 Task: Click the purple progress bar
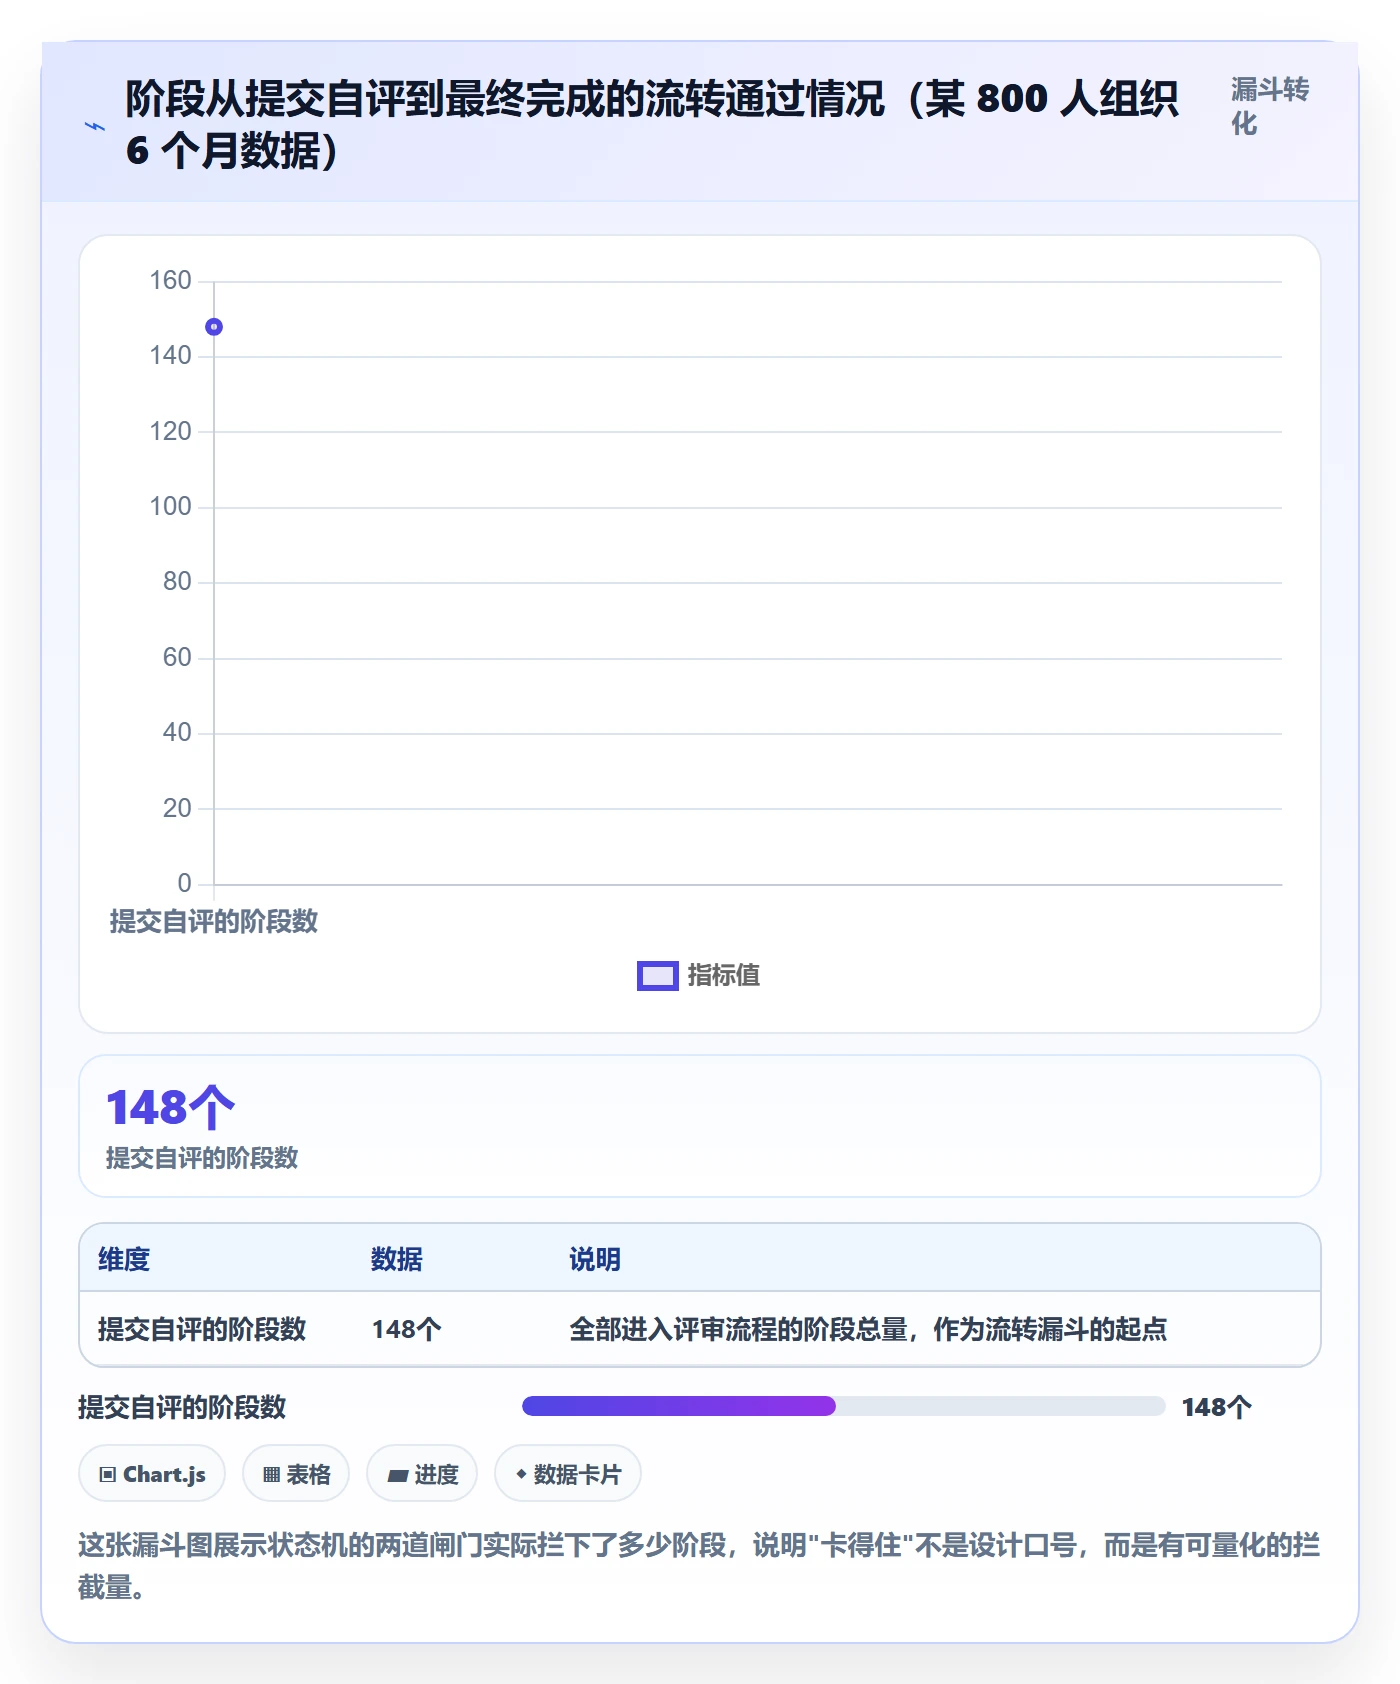coord(679,1406)
